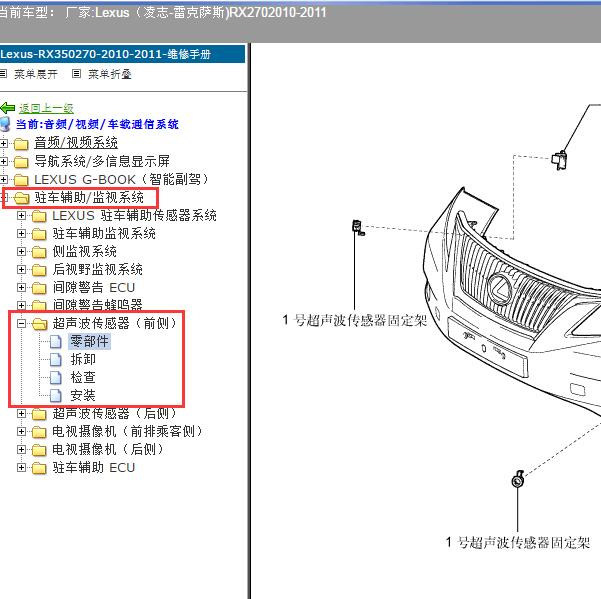Viewport: 601px width, 599px height.
Task: Click the green back arrow icon
Action: tap(8, 108)
